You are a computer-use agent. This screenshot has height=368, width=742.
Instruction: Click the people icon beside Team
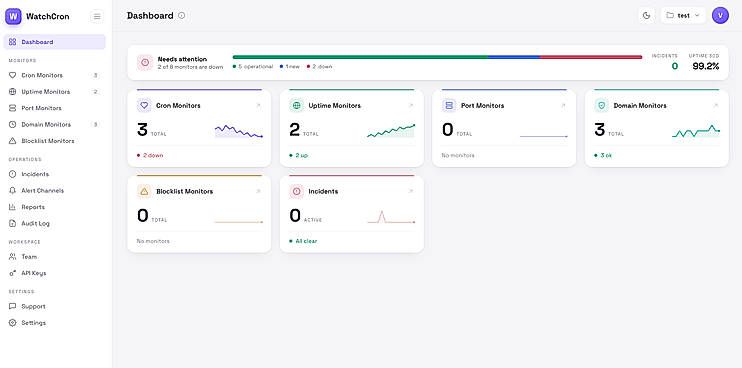13,256
